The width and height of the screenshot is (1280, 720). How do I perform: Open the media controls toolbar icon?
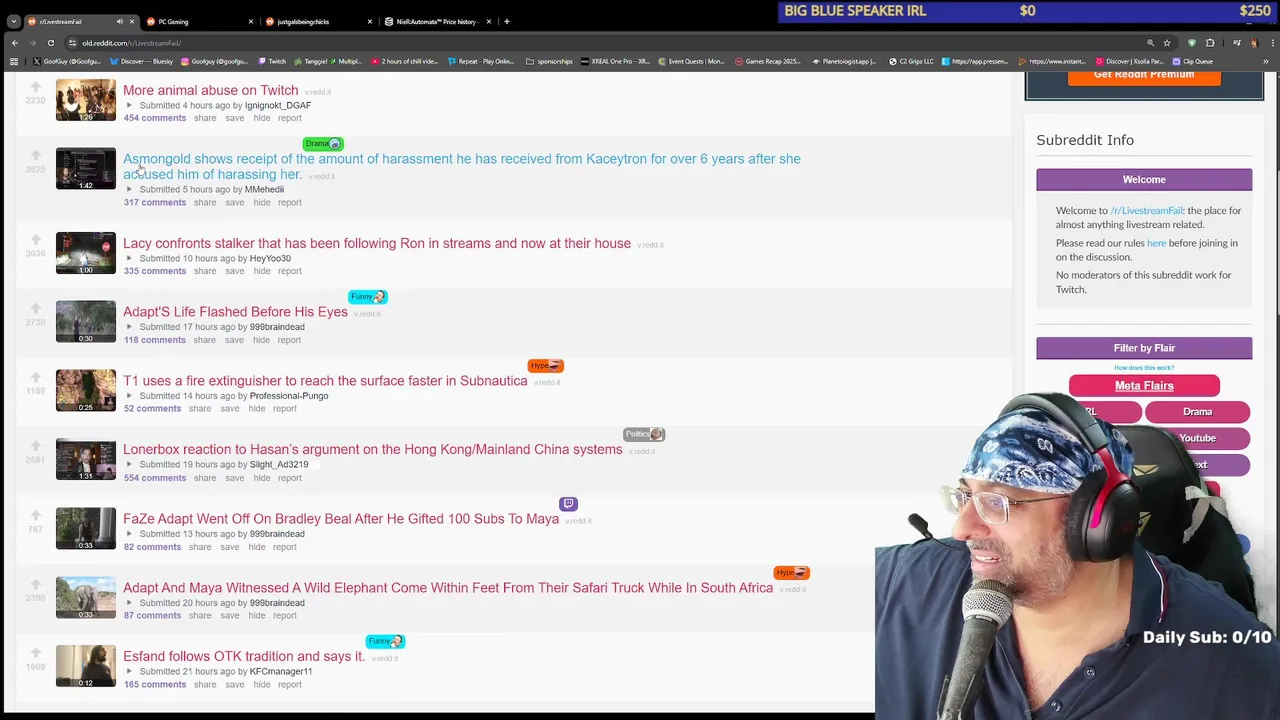pyautogui.click(x=1237, y=43)
